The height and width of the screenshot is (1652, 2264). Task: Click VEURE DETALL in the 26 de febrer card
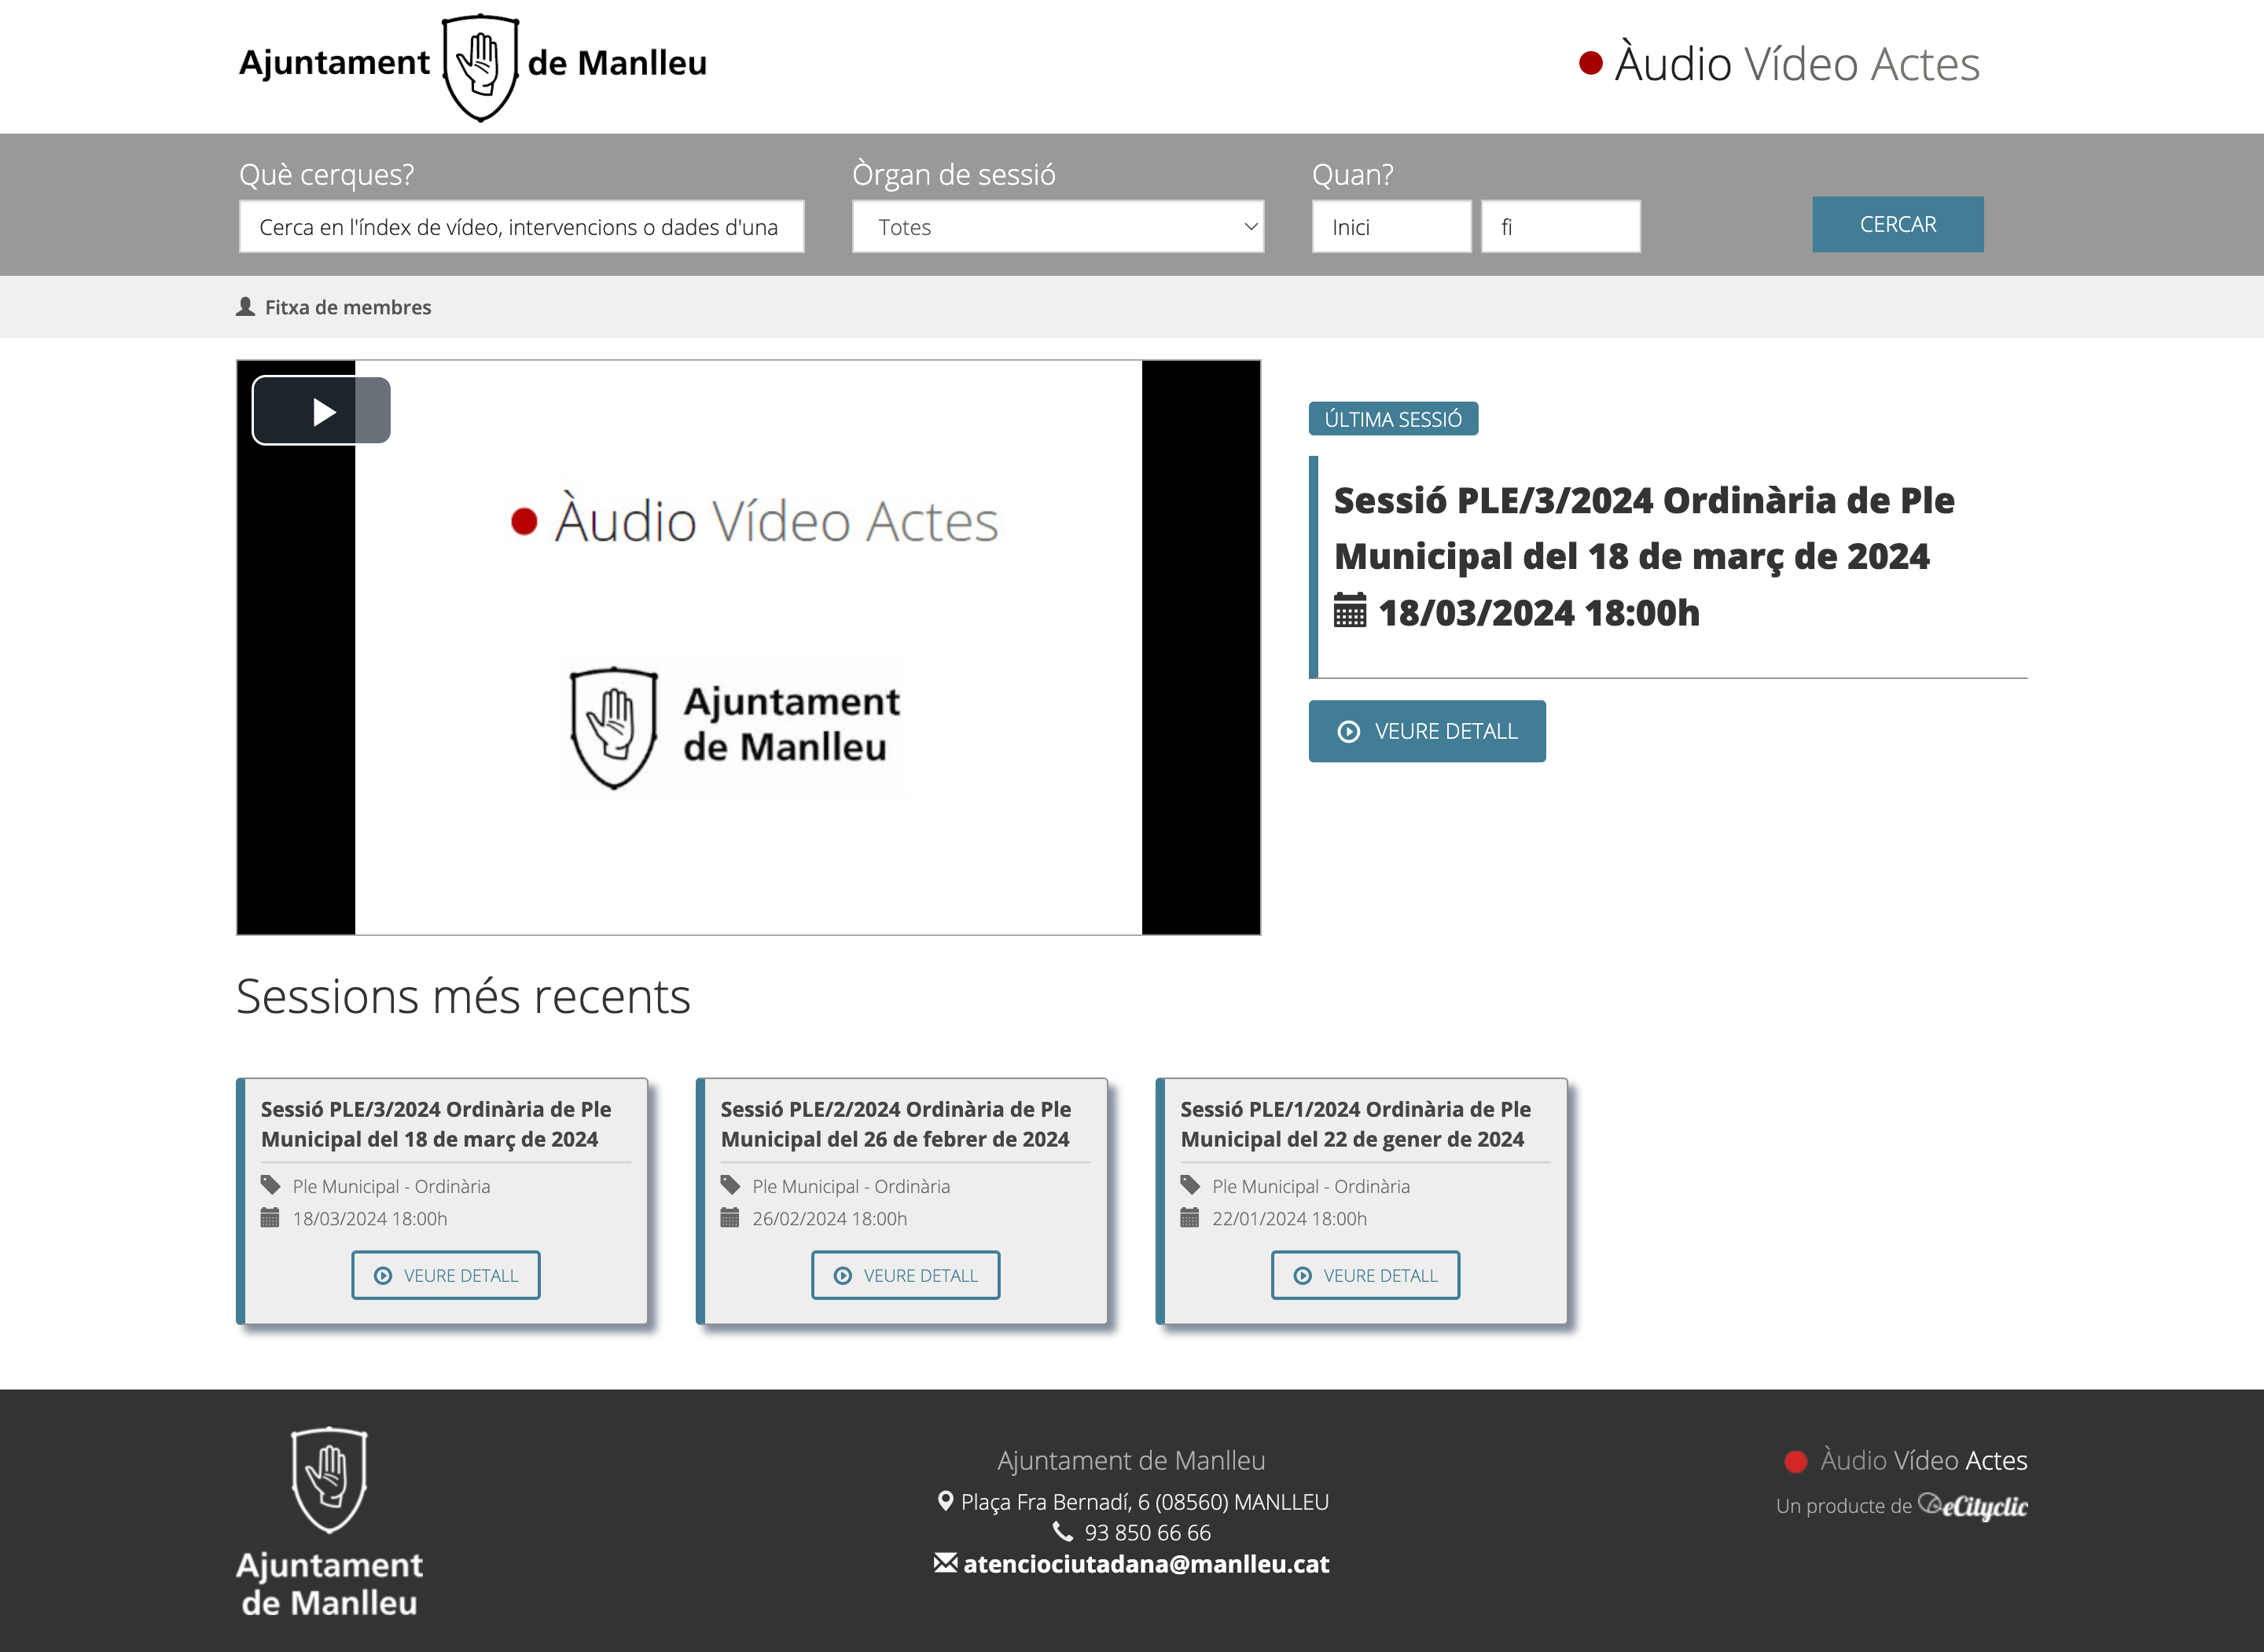[x=906, y=1275]
